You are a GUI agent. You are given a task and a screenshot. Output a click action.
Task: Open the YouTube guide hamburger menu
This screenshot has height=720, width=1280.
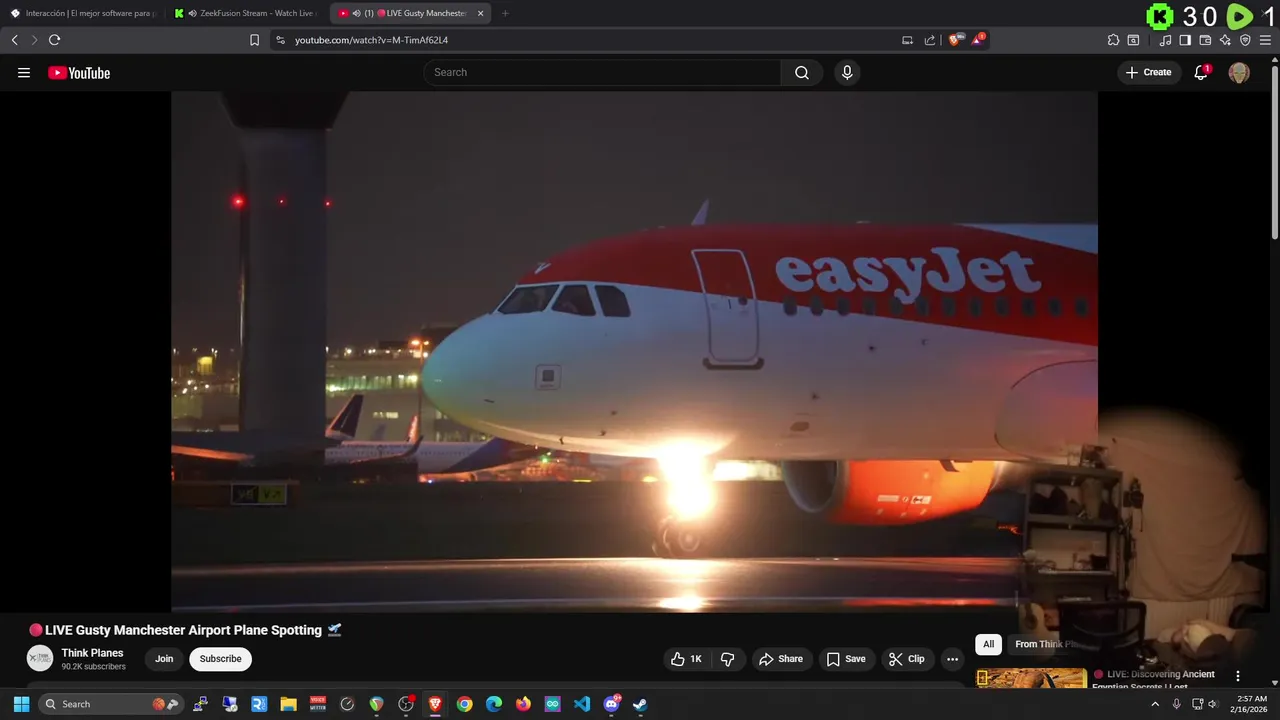click(24, 73)
